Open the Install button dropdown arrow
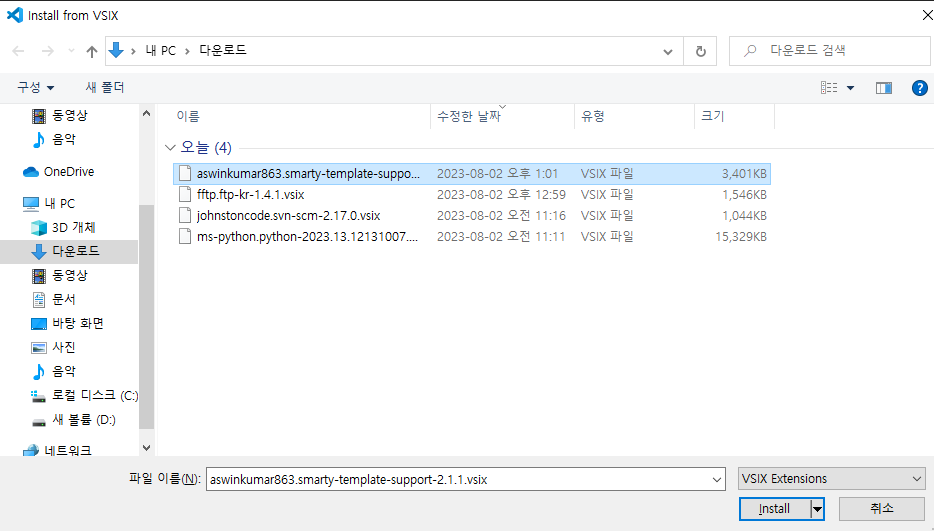 click(817, 509)
